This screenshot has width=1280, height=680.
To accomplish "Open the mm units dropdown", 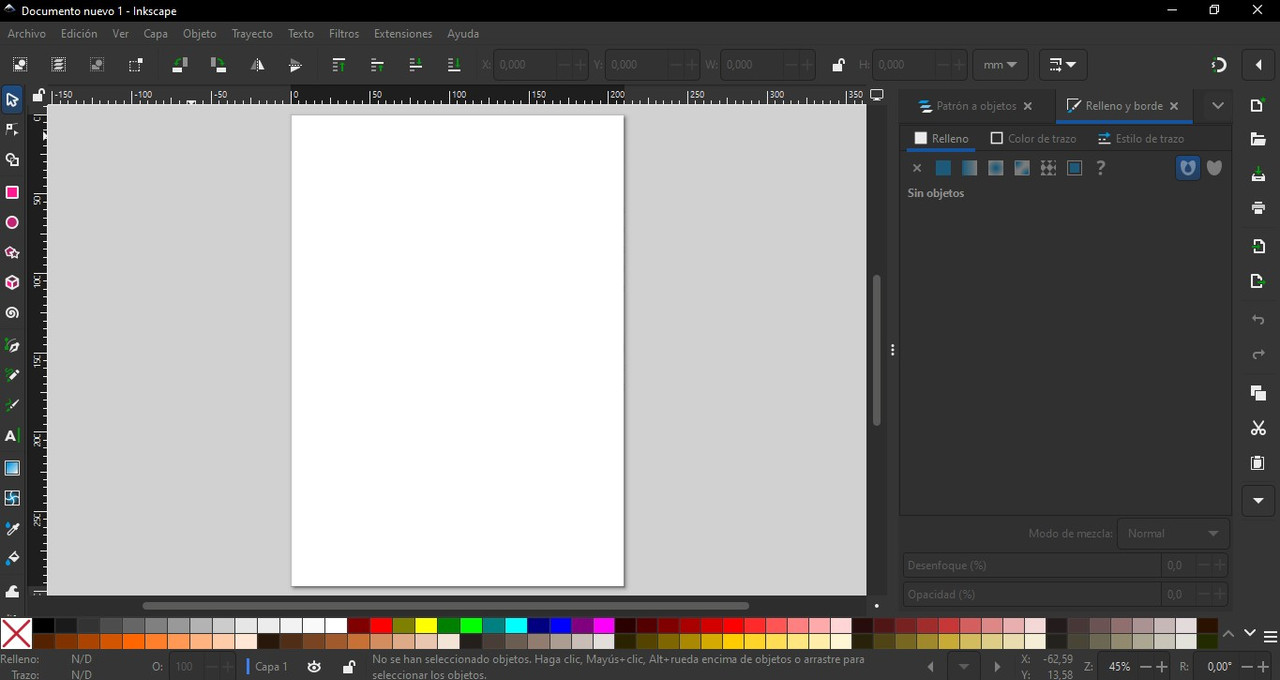I will click(1000, 65).
